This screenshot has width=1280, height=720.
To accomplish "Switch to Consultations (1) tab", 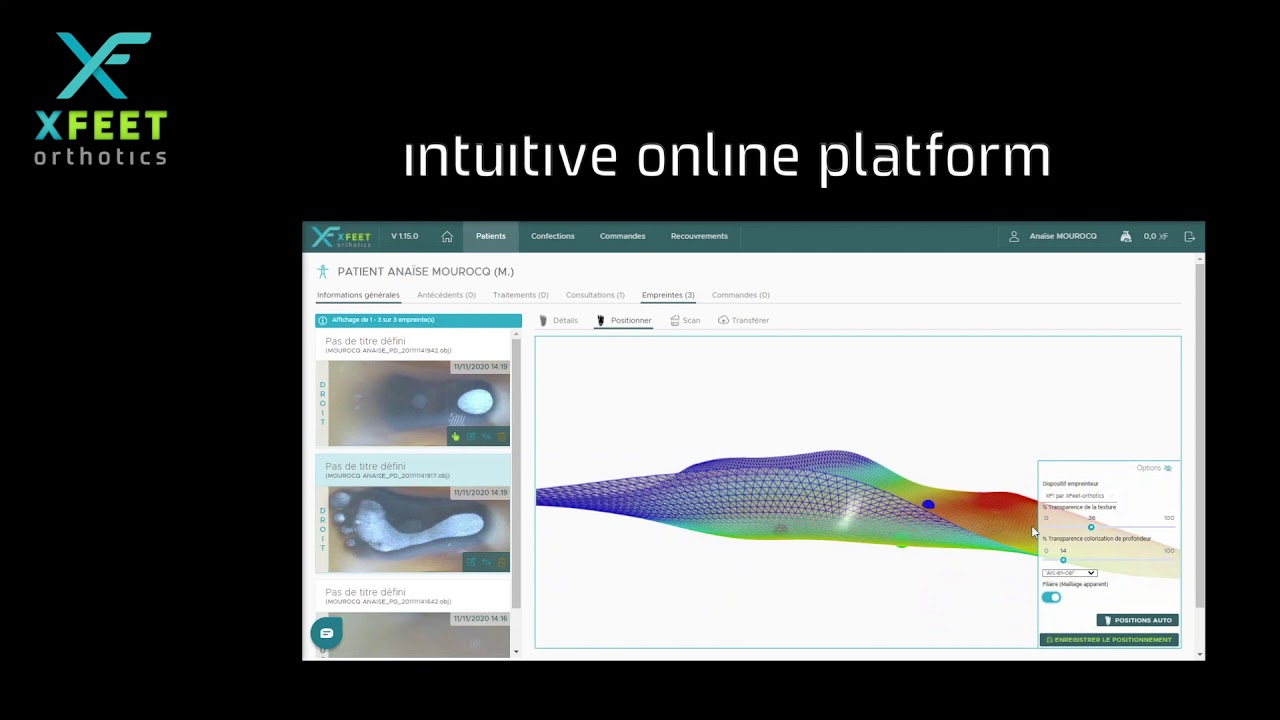I will tap(595, 295).
